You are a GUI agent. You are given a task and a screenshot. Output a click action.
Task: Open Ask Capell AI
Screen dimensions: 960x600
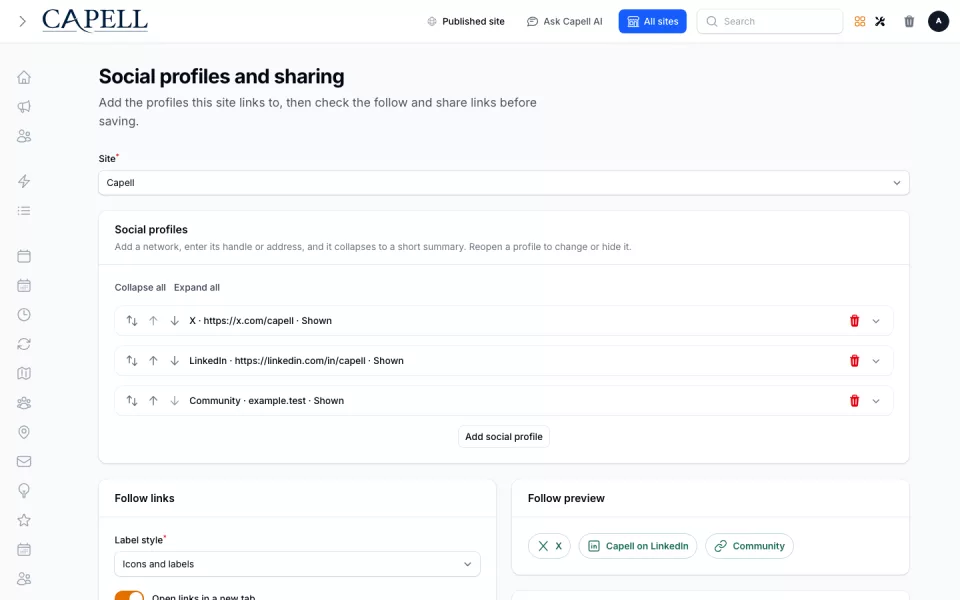[564, 21]
